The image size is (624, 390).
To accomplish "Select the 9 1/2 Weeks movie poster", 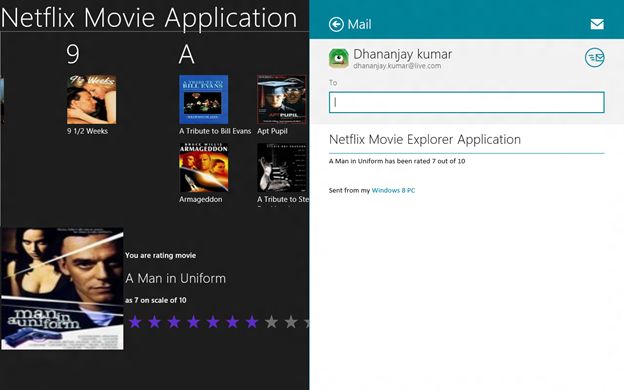I will click(x=92, y=99).
